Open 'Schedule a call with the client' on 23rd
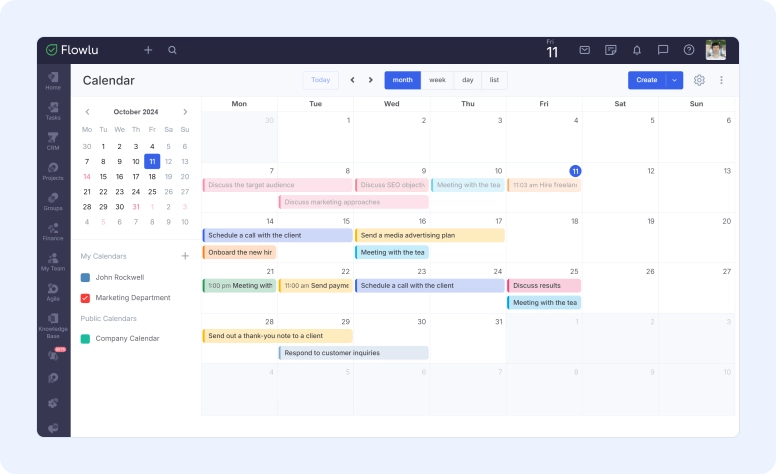 click(430, 285)
